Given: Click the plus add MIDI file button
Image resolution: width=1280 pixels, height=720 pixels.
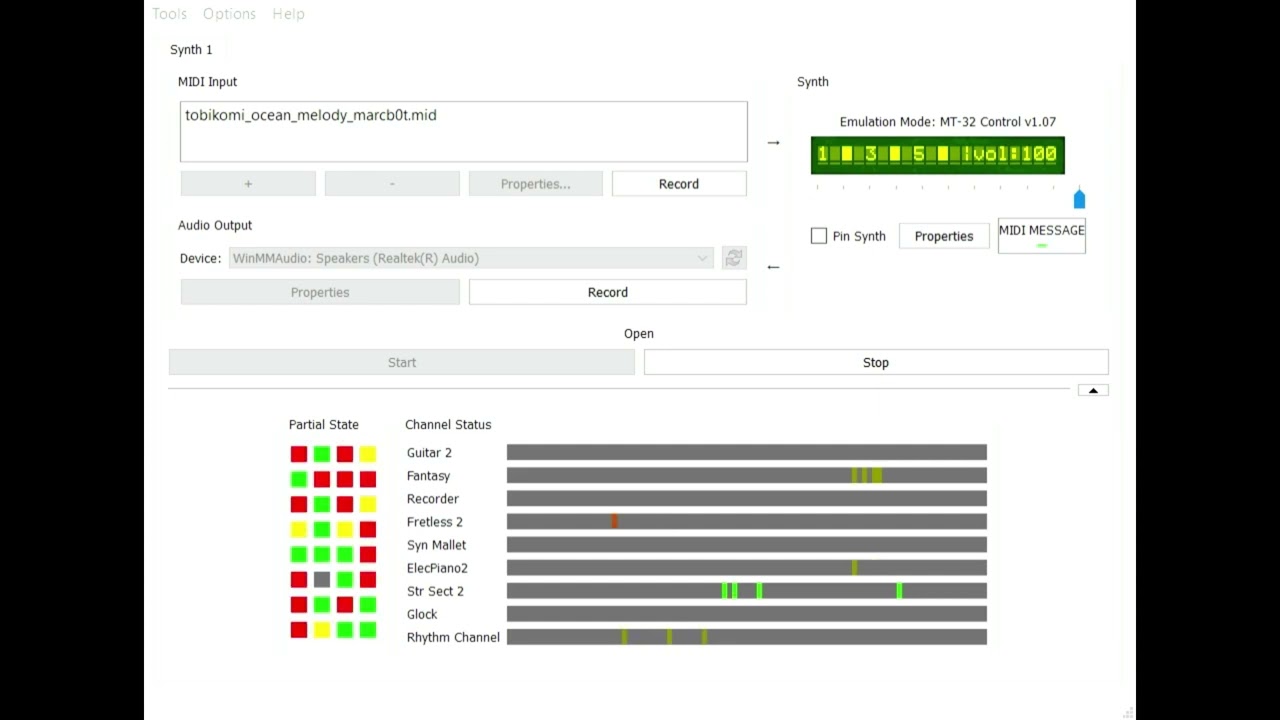Looking at the screenshot, I should pyautogui.click(x=248, y=184).
